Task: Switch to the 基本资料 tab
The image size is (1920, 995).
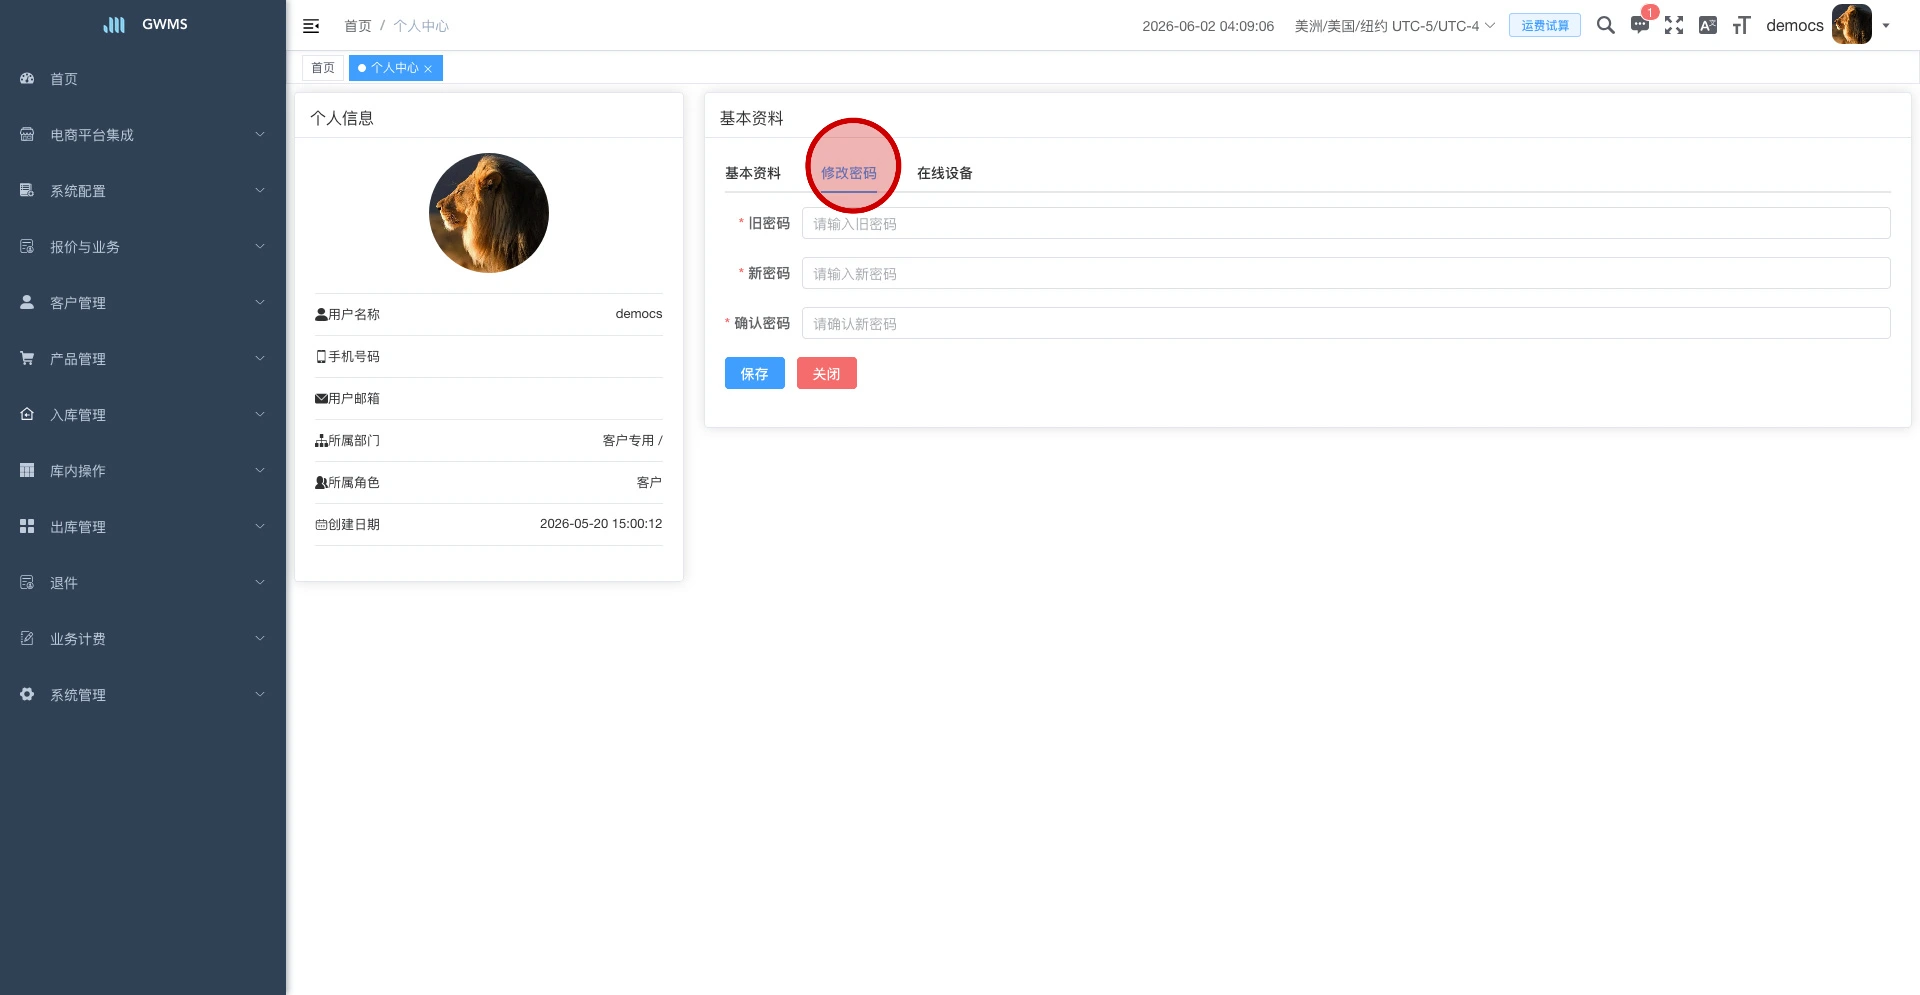Action: 753,173
